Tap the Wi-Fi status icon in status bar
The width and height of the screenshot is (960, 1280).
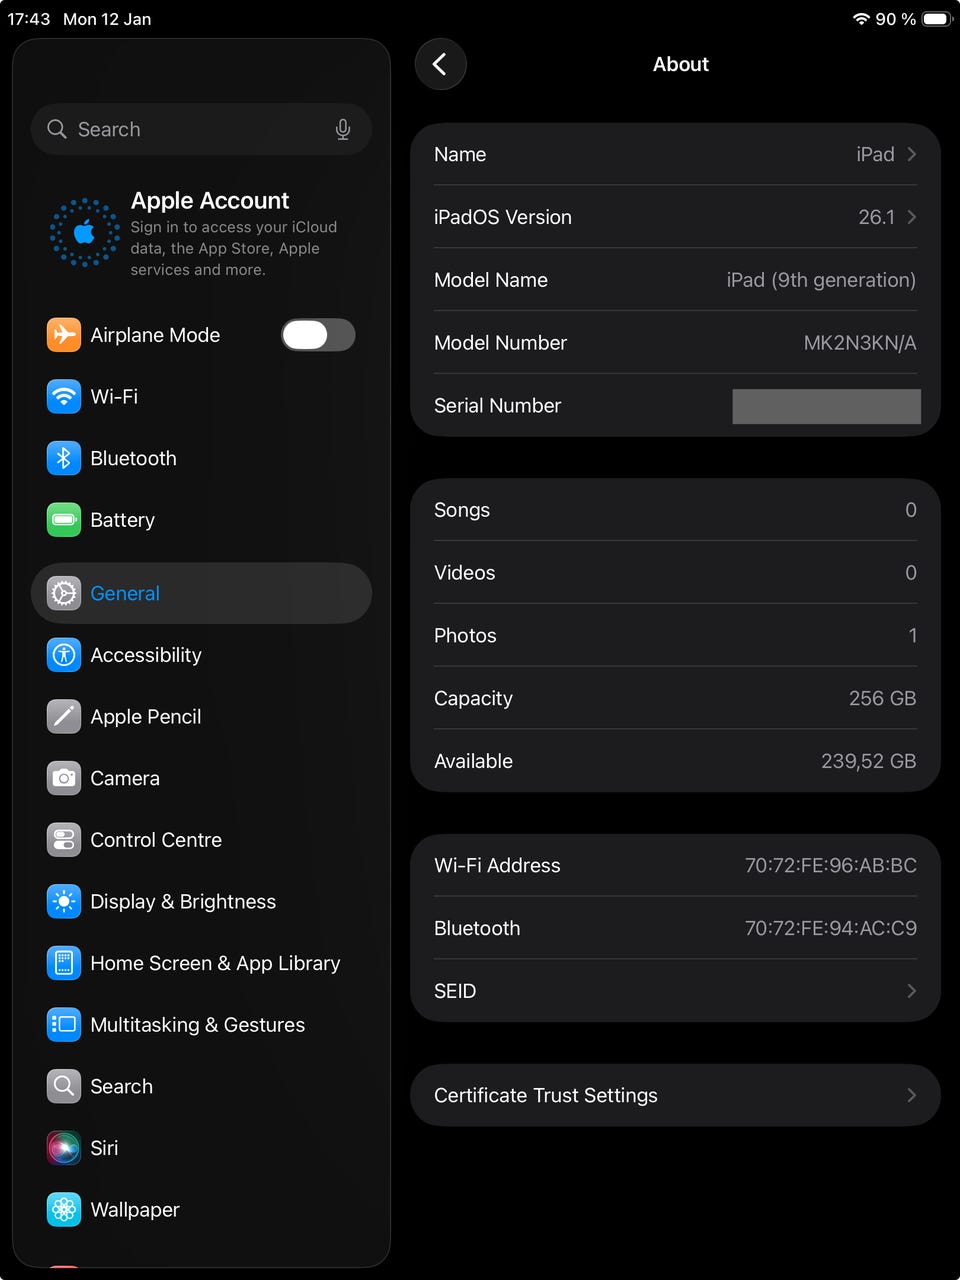click(x=861, y=19)
